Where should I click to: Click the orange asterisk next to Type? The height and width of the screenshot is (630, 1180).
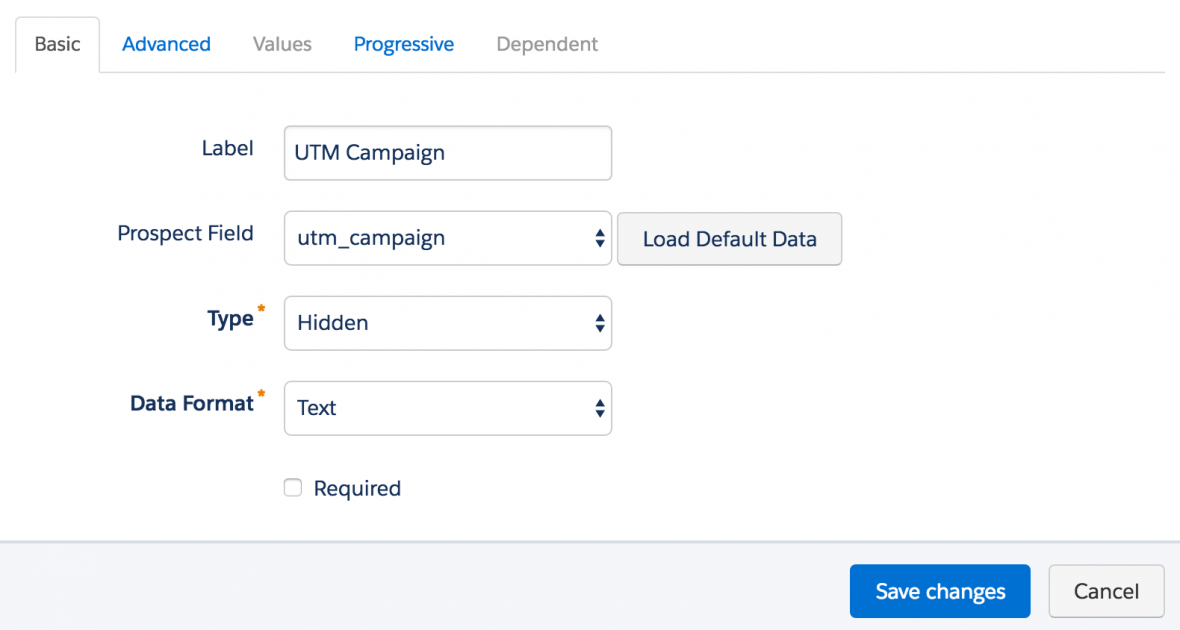point(259,309)
